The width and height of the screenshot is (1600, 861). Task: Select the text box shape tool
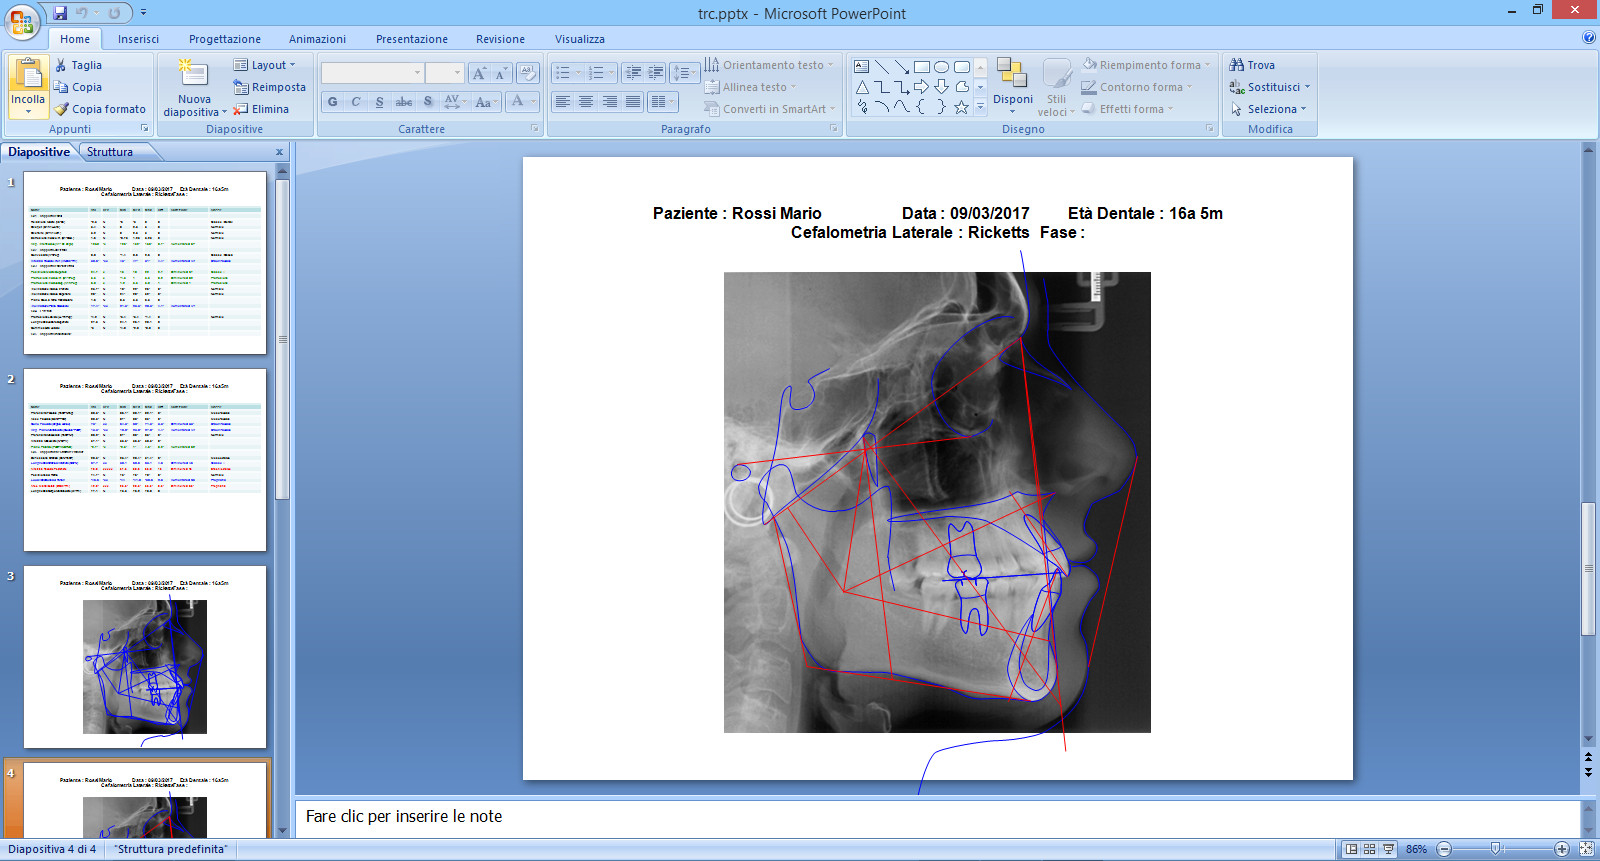[x=862, y=67]
